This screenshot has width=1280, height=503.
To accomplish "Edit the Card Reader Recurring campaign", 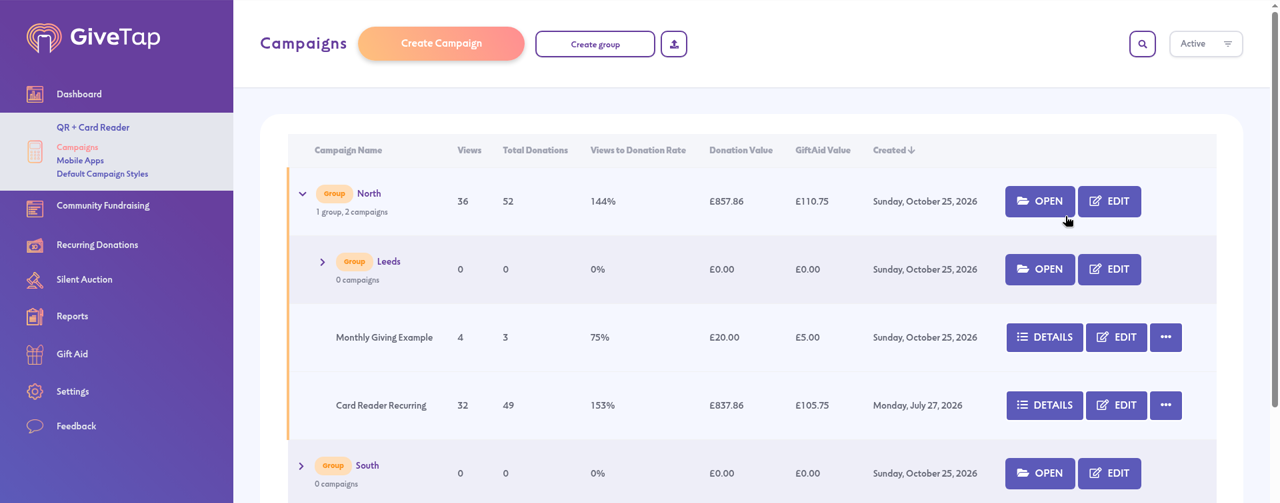I will [1116, 406].
